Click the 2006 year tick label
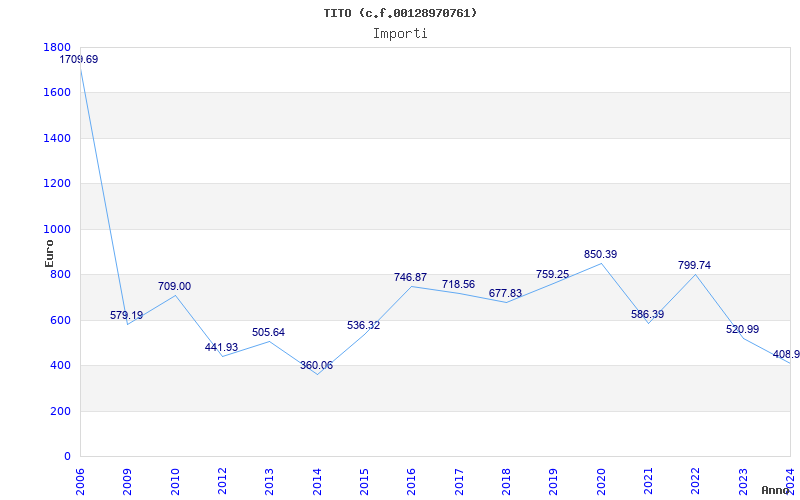 [x=80, y=479]
